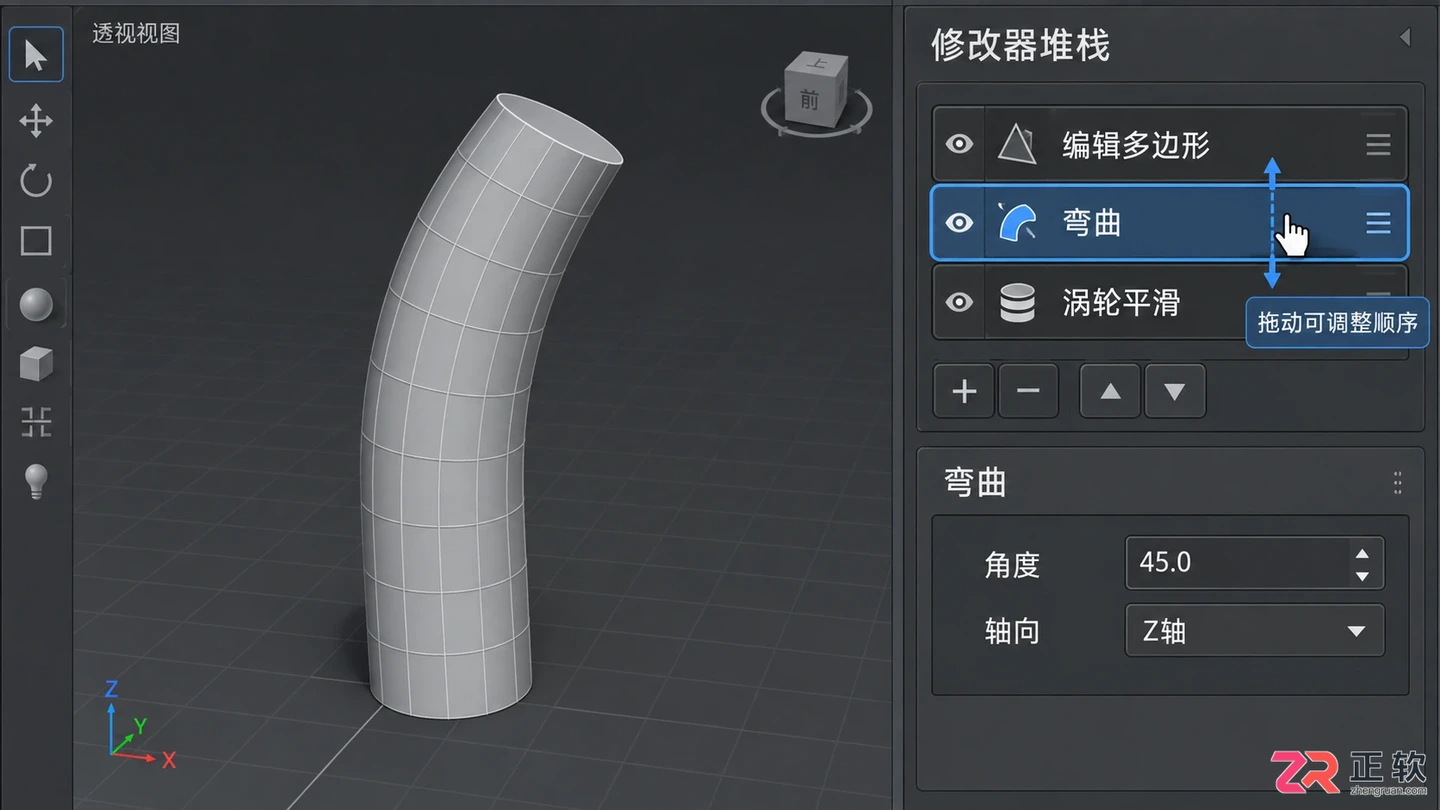
Task: Add a new modifier with plus button
Action: point(964,390)
